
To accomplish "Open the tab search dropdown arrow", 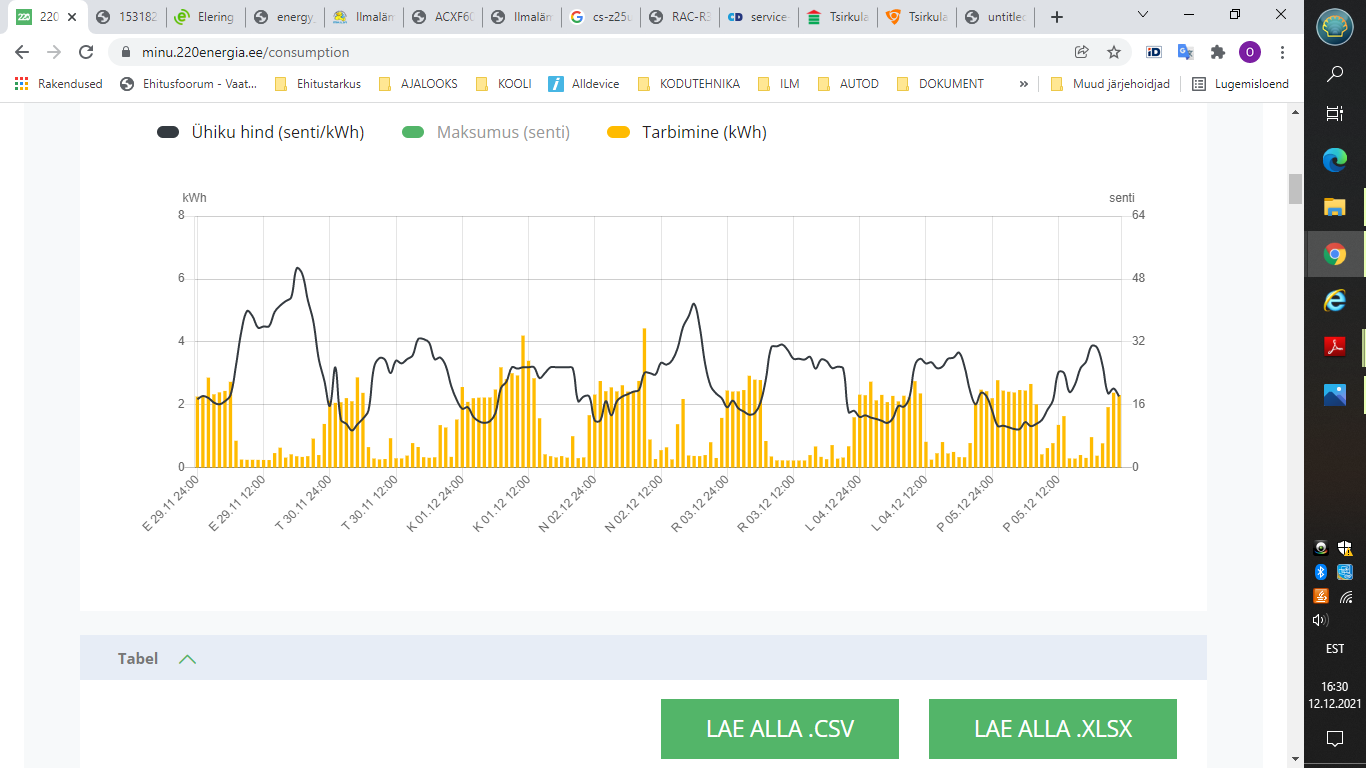I will pos(1144,16).
